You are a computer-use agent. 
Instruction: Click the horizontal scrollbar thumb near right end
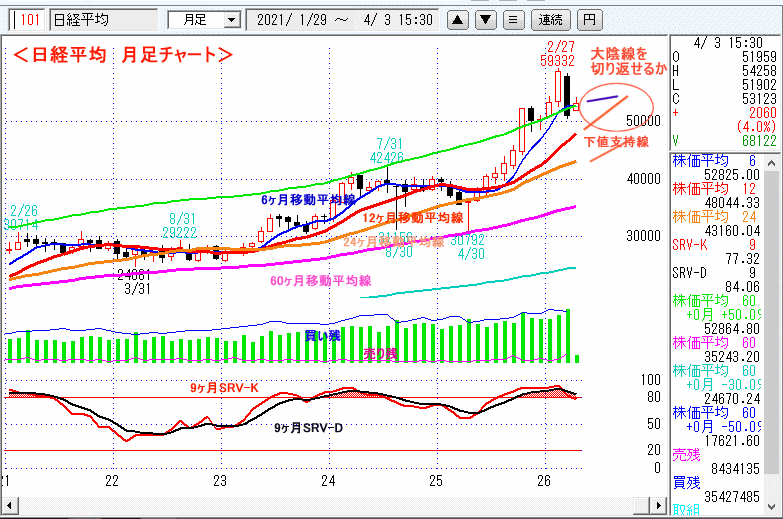coord(642,505)
